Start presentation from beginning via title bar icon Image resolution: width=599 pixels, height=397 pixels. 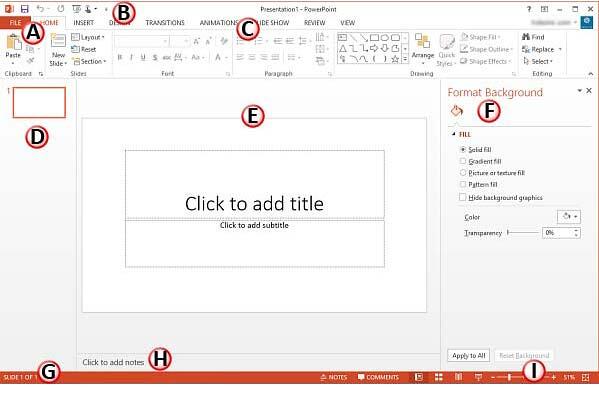point(76,9)
